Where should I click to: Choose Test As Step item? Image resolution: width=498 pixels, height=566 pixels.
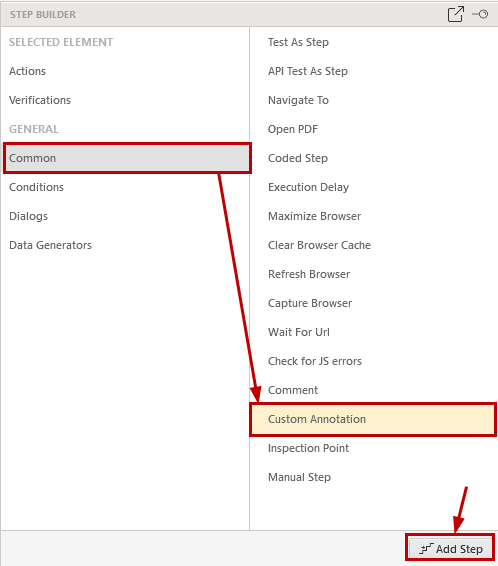pyautogui.click(x=298, y=42)
